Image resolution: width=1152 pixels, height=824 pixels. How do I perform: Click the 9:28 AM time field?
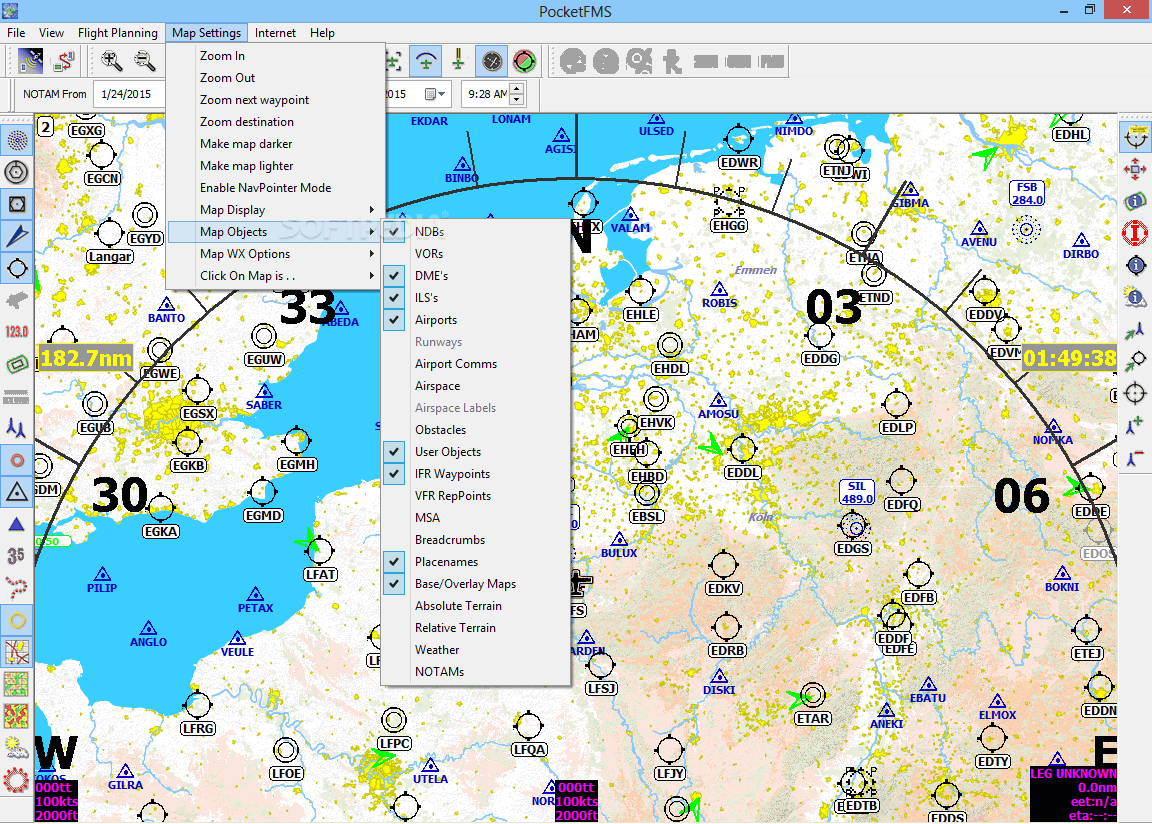click(486, 94)
